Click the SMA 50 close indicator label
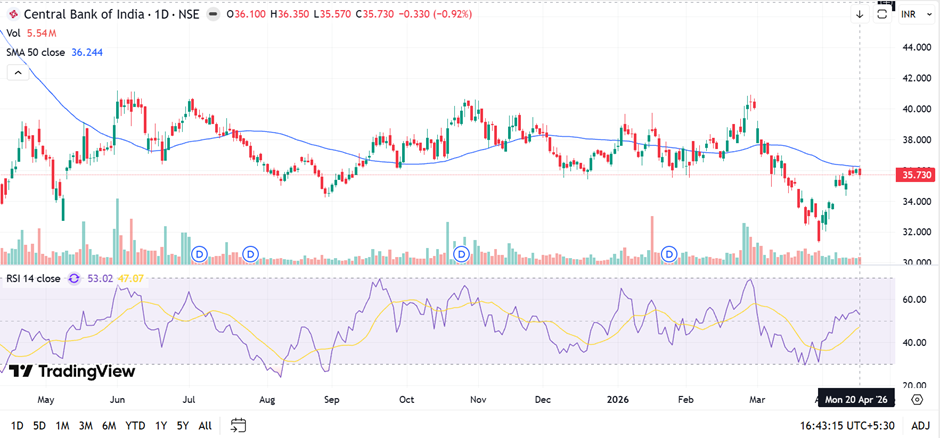This screenshot has height=438, width=940. pyautogui.click(x=36, y=52)
